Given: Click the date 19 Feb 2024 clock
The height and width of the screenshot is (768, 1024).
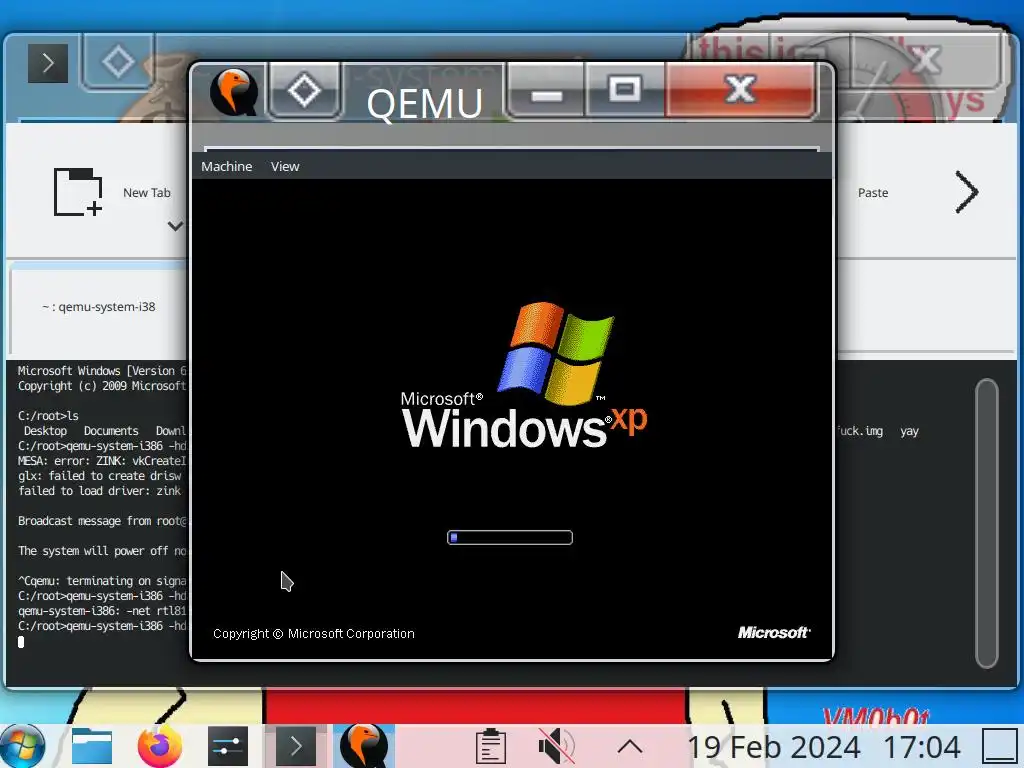Looking at the screenshot, I should pyautogui.click(x=774, y=747).
